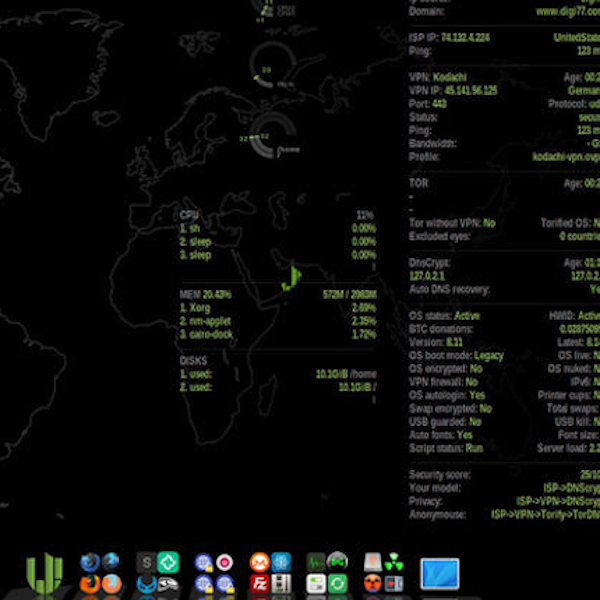Open the pink circle icon in the dock
The height and width of the screenshot is (600, 600).
point(226,562)
